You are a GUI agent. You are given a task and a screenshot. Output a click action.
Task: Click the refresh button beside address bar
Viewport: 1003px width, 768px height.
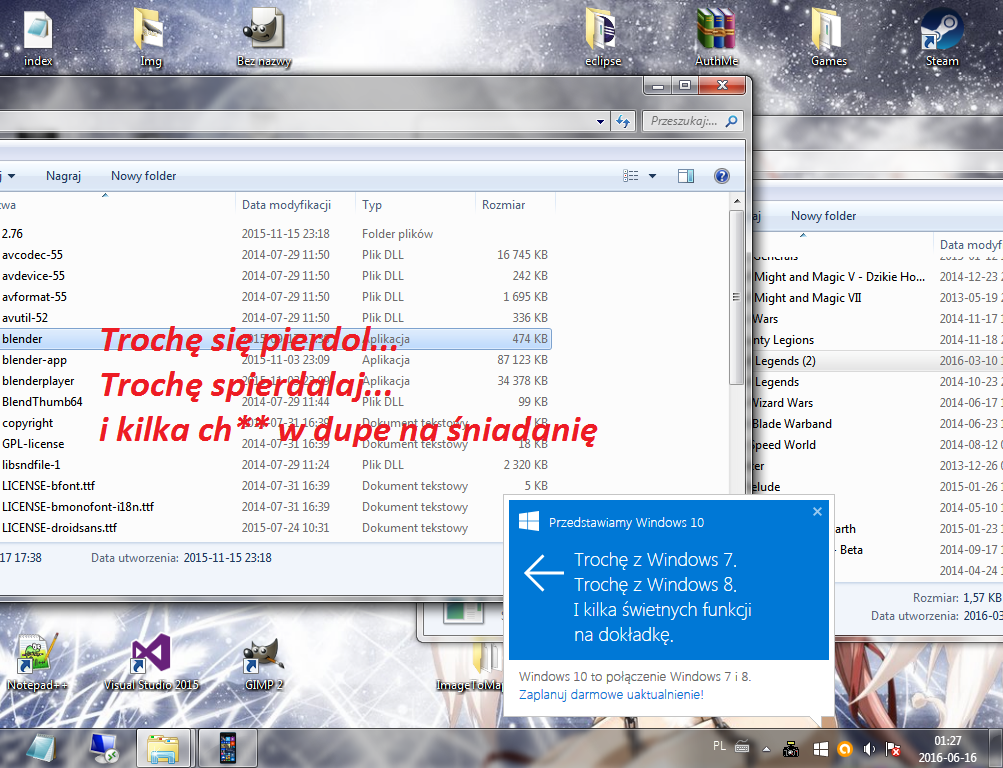click(623, 121)
